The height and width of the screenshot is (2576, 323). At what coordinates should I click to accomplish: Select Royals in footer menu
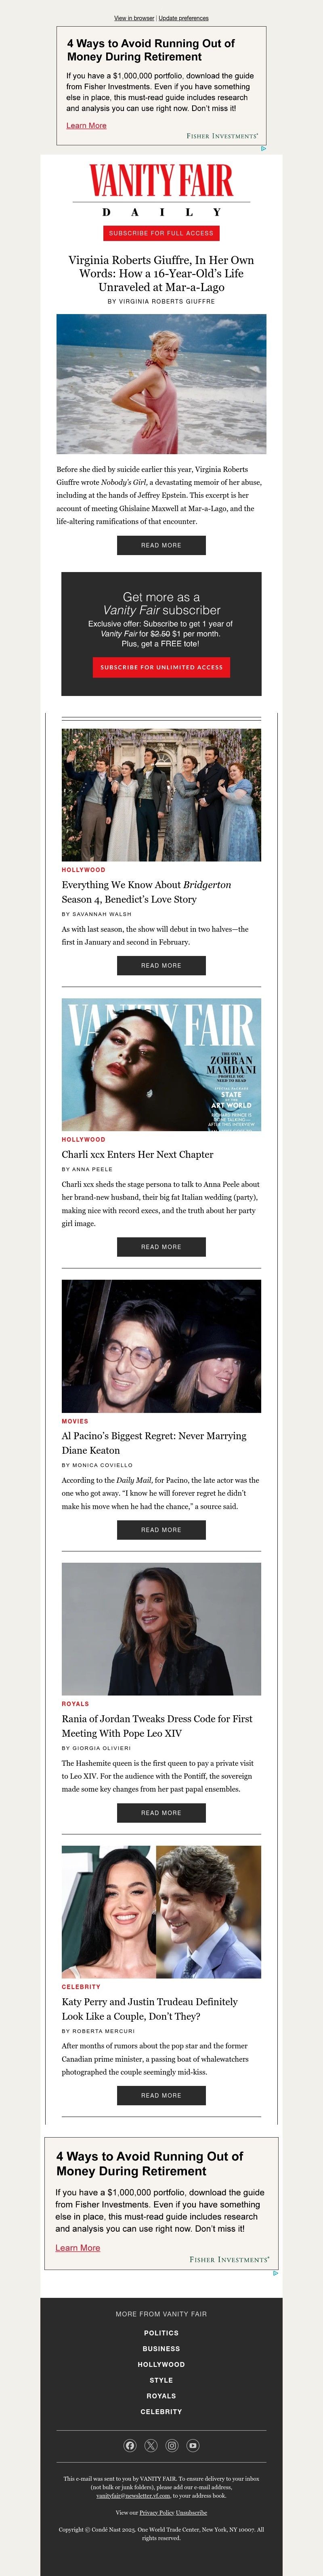click(x=161, y=2396)
